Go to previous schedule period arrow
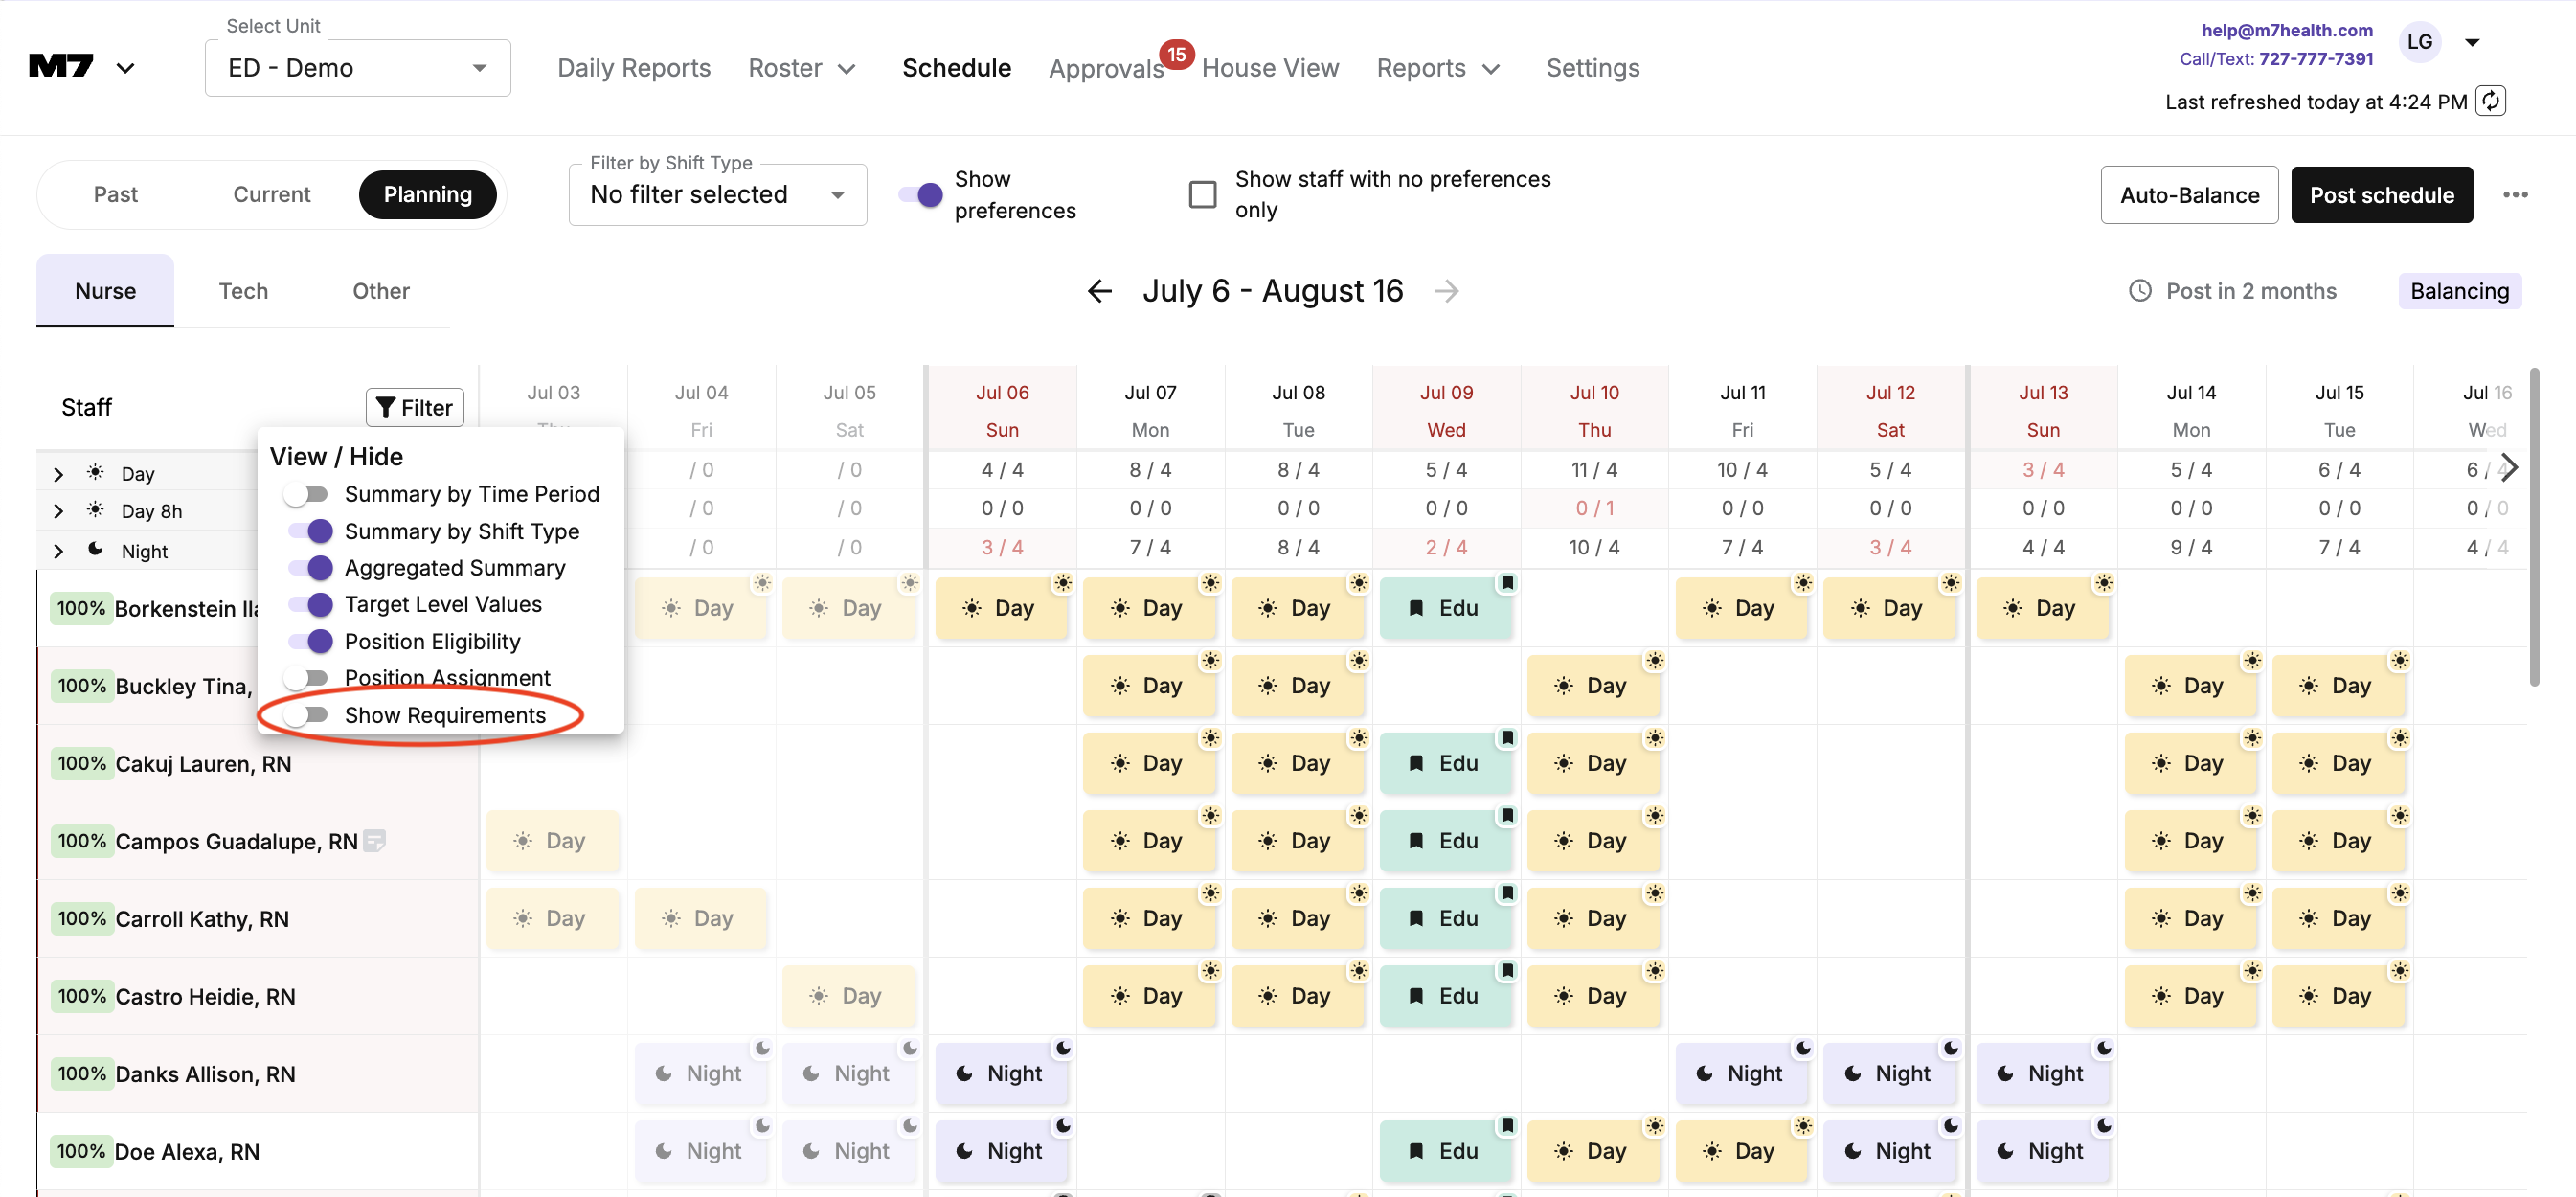The width and height of the screenshot is (2576, 1197). coord(1099,291)
